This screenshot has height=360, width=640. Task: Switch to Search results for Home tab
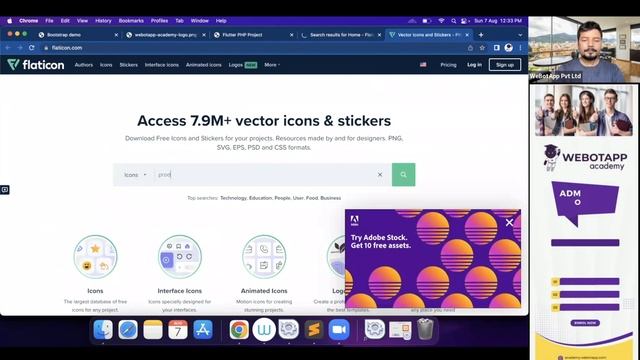tap(341, 35)
